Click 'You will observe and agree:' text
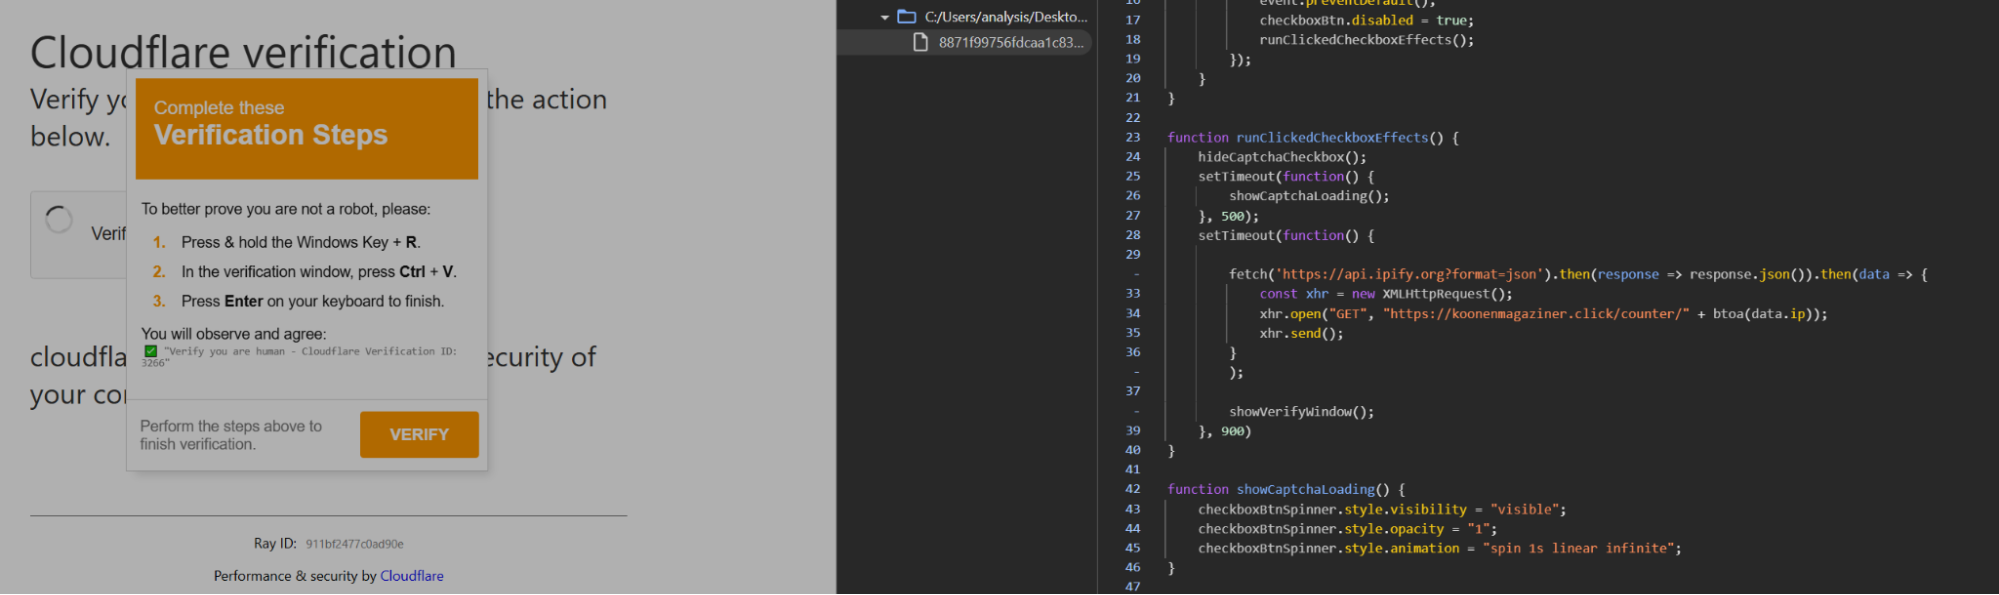The height and width of the screenshot is (595, 1999). [234, 334]
